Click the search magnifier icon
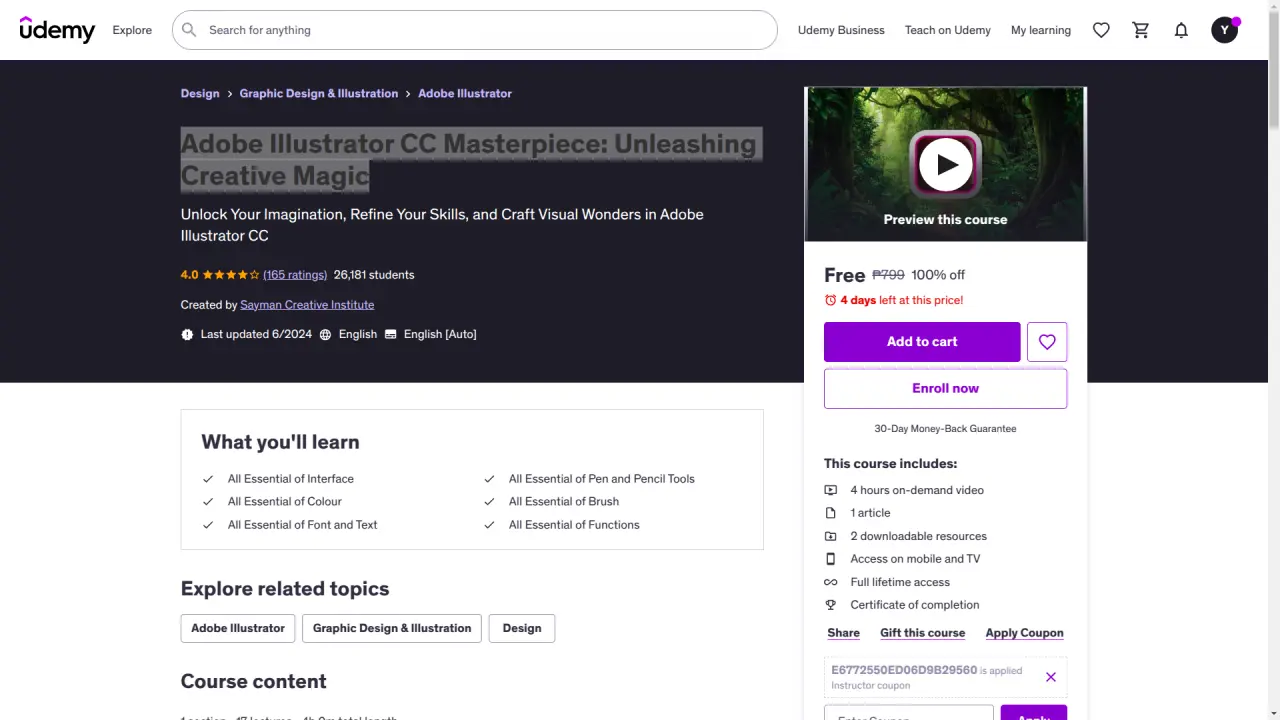Image resolution: width=1280 pixels, height=720 pixels. (189, 30)
